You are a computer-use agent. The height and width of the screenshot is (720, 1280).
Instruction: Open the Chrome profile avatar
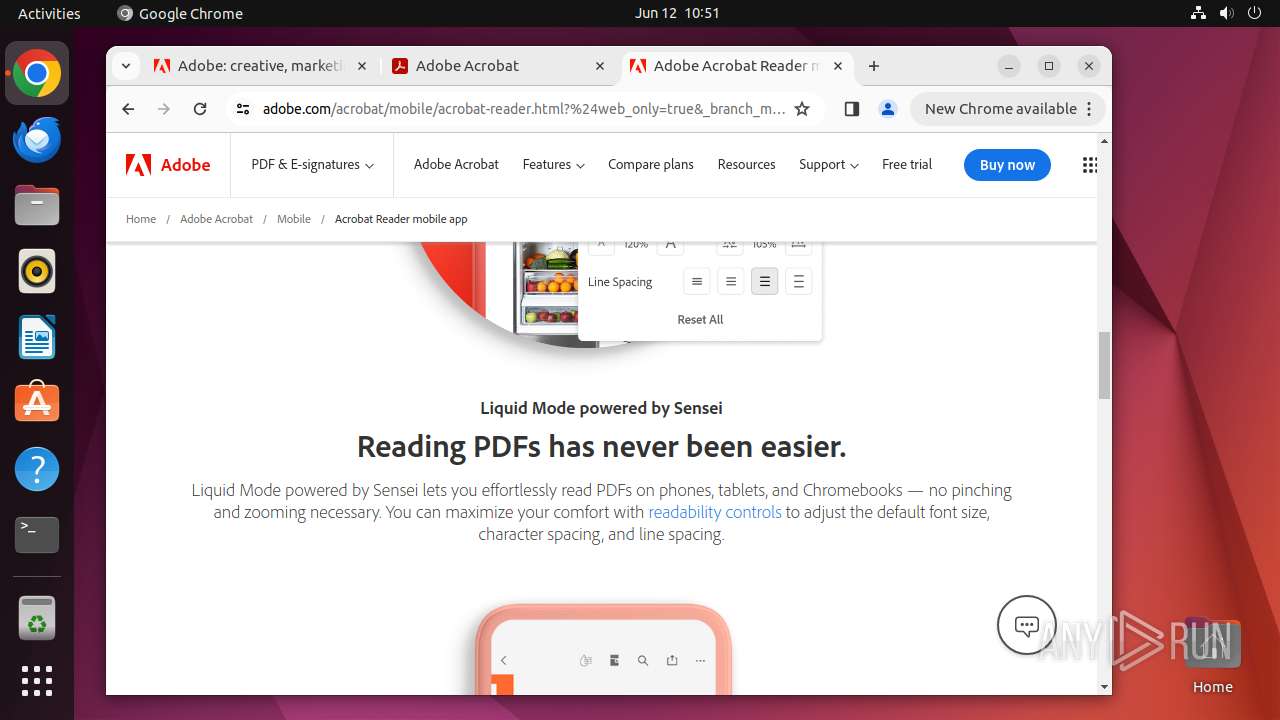click(x=887, y=109)
